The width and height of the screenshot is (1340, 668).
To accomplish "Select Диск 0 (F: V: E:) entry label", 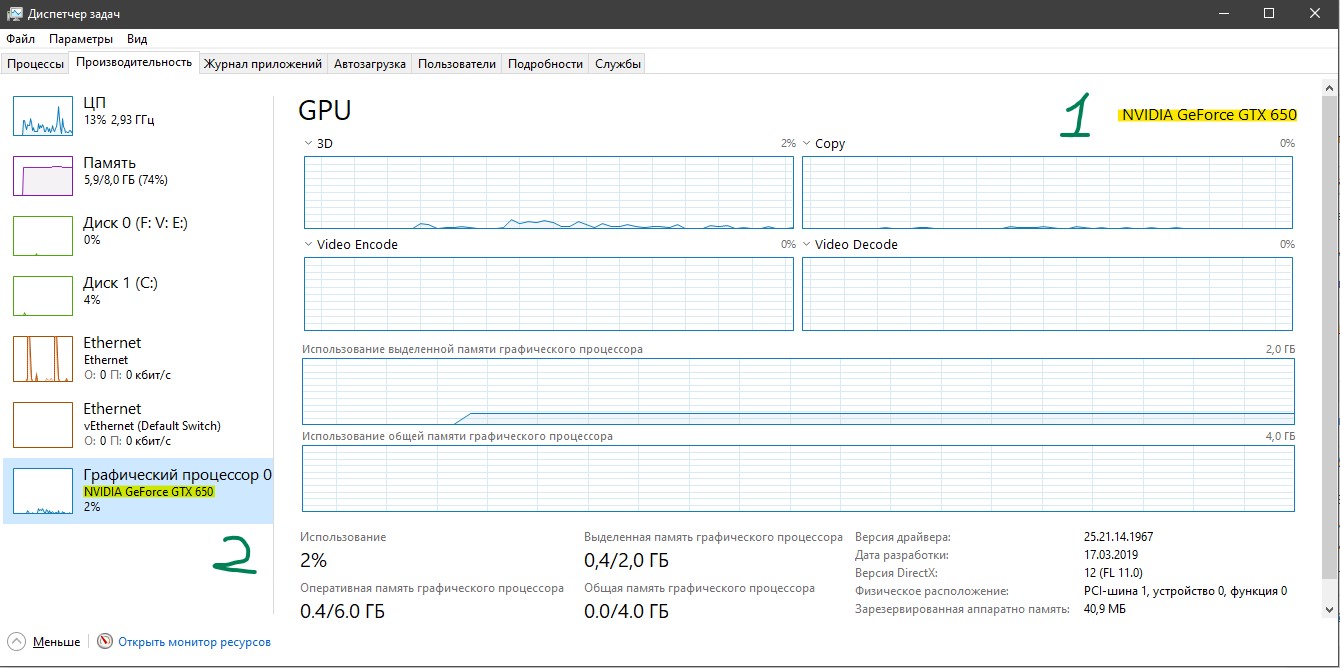I will (135, 222).
